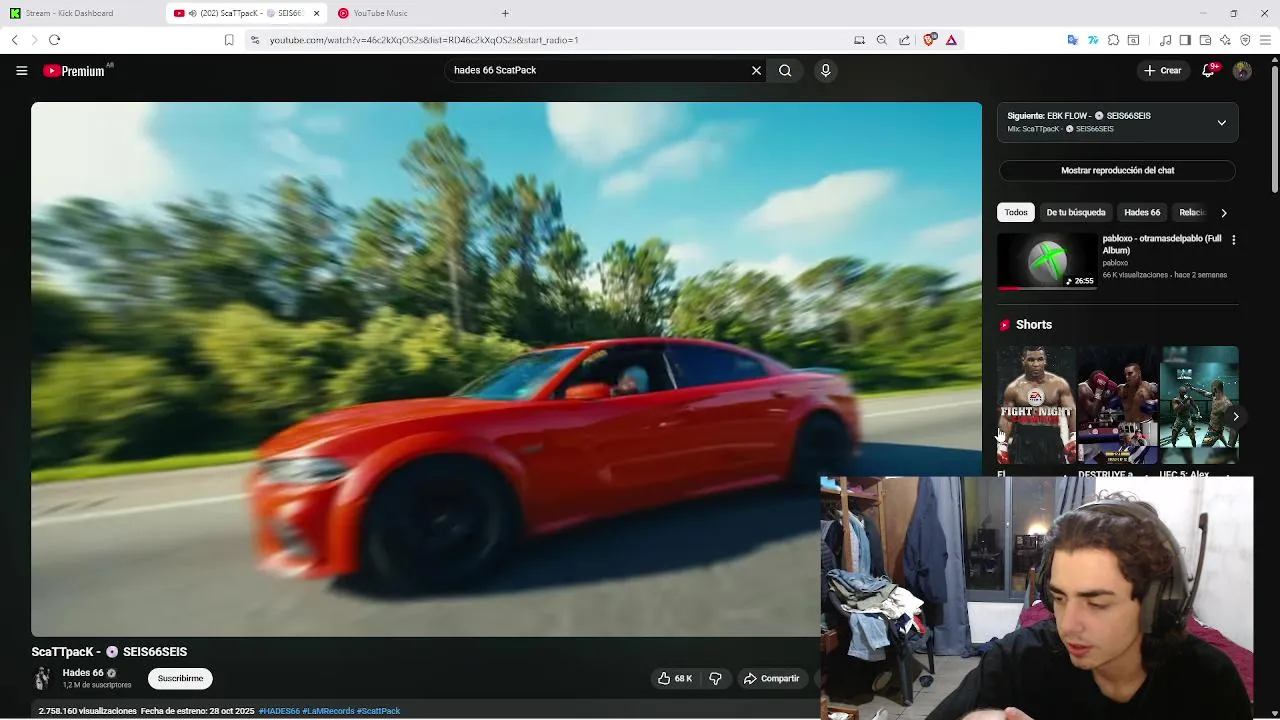Click the share-page icon in the address bar
1280x720 pixels.
[904, 40]
